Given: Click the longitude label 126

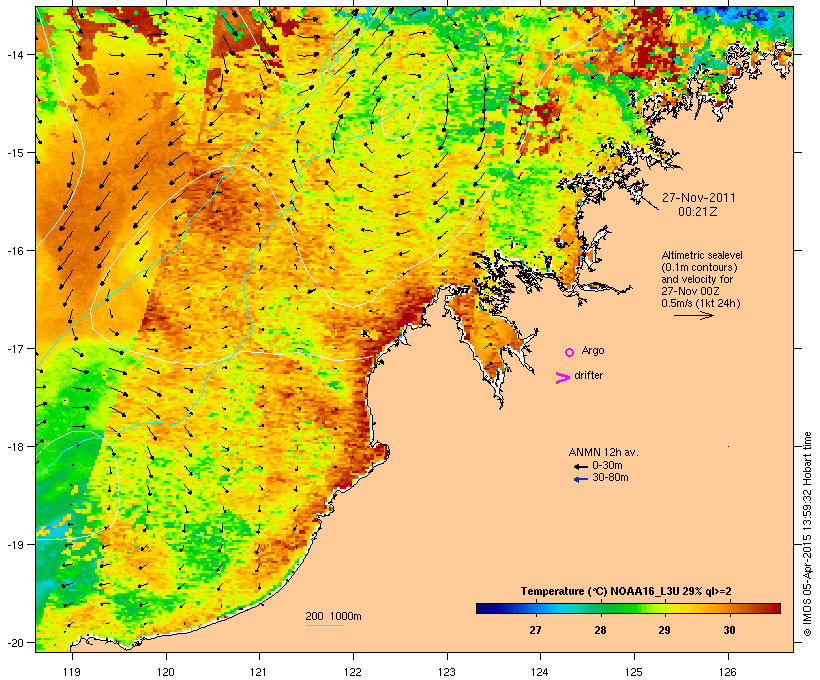Looking at the screenshot, I should tap(728, 672).
